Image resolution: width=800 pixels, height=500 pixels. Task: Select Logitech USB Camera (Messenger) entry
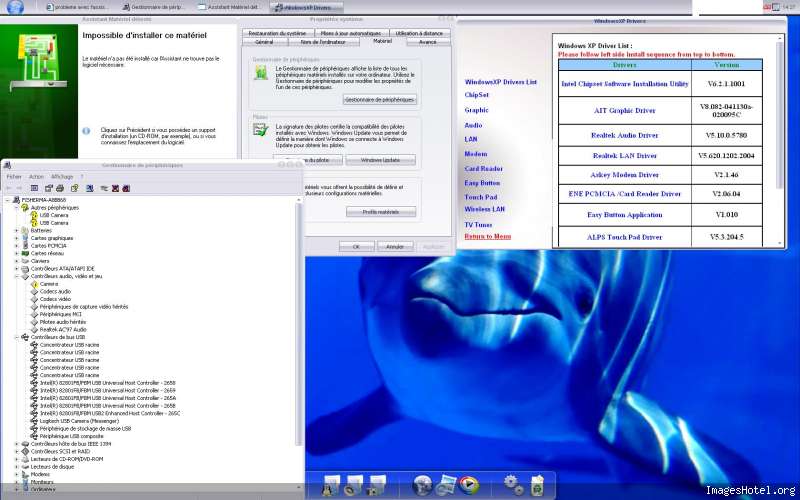(x=79, y=421)
